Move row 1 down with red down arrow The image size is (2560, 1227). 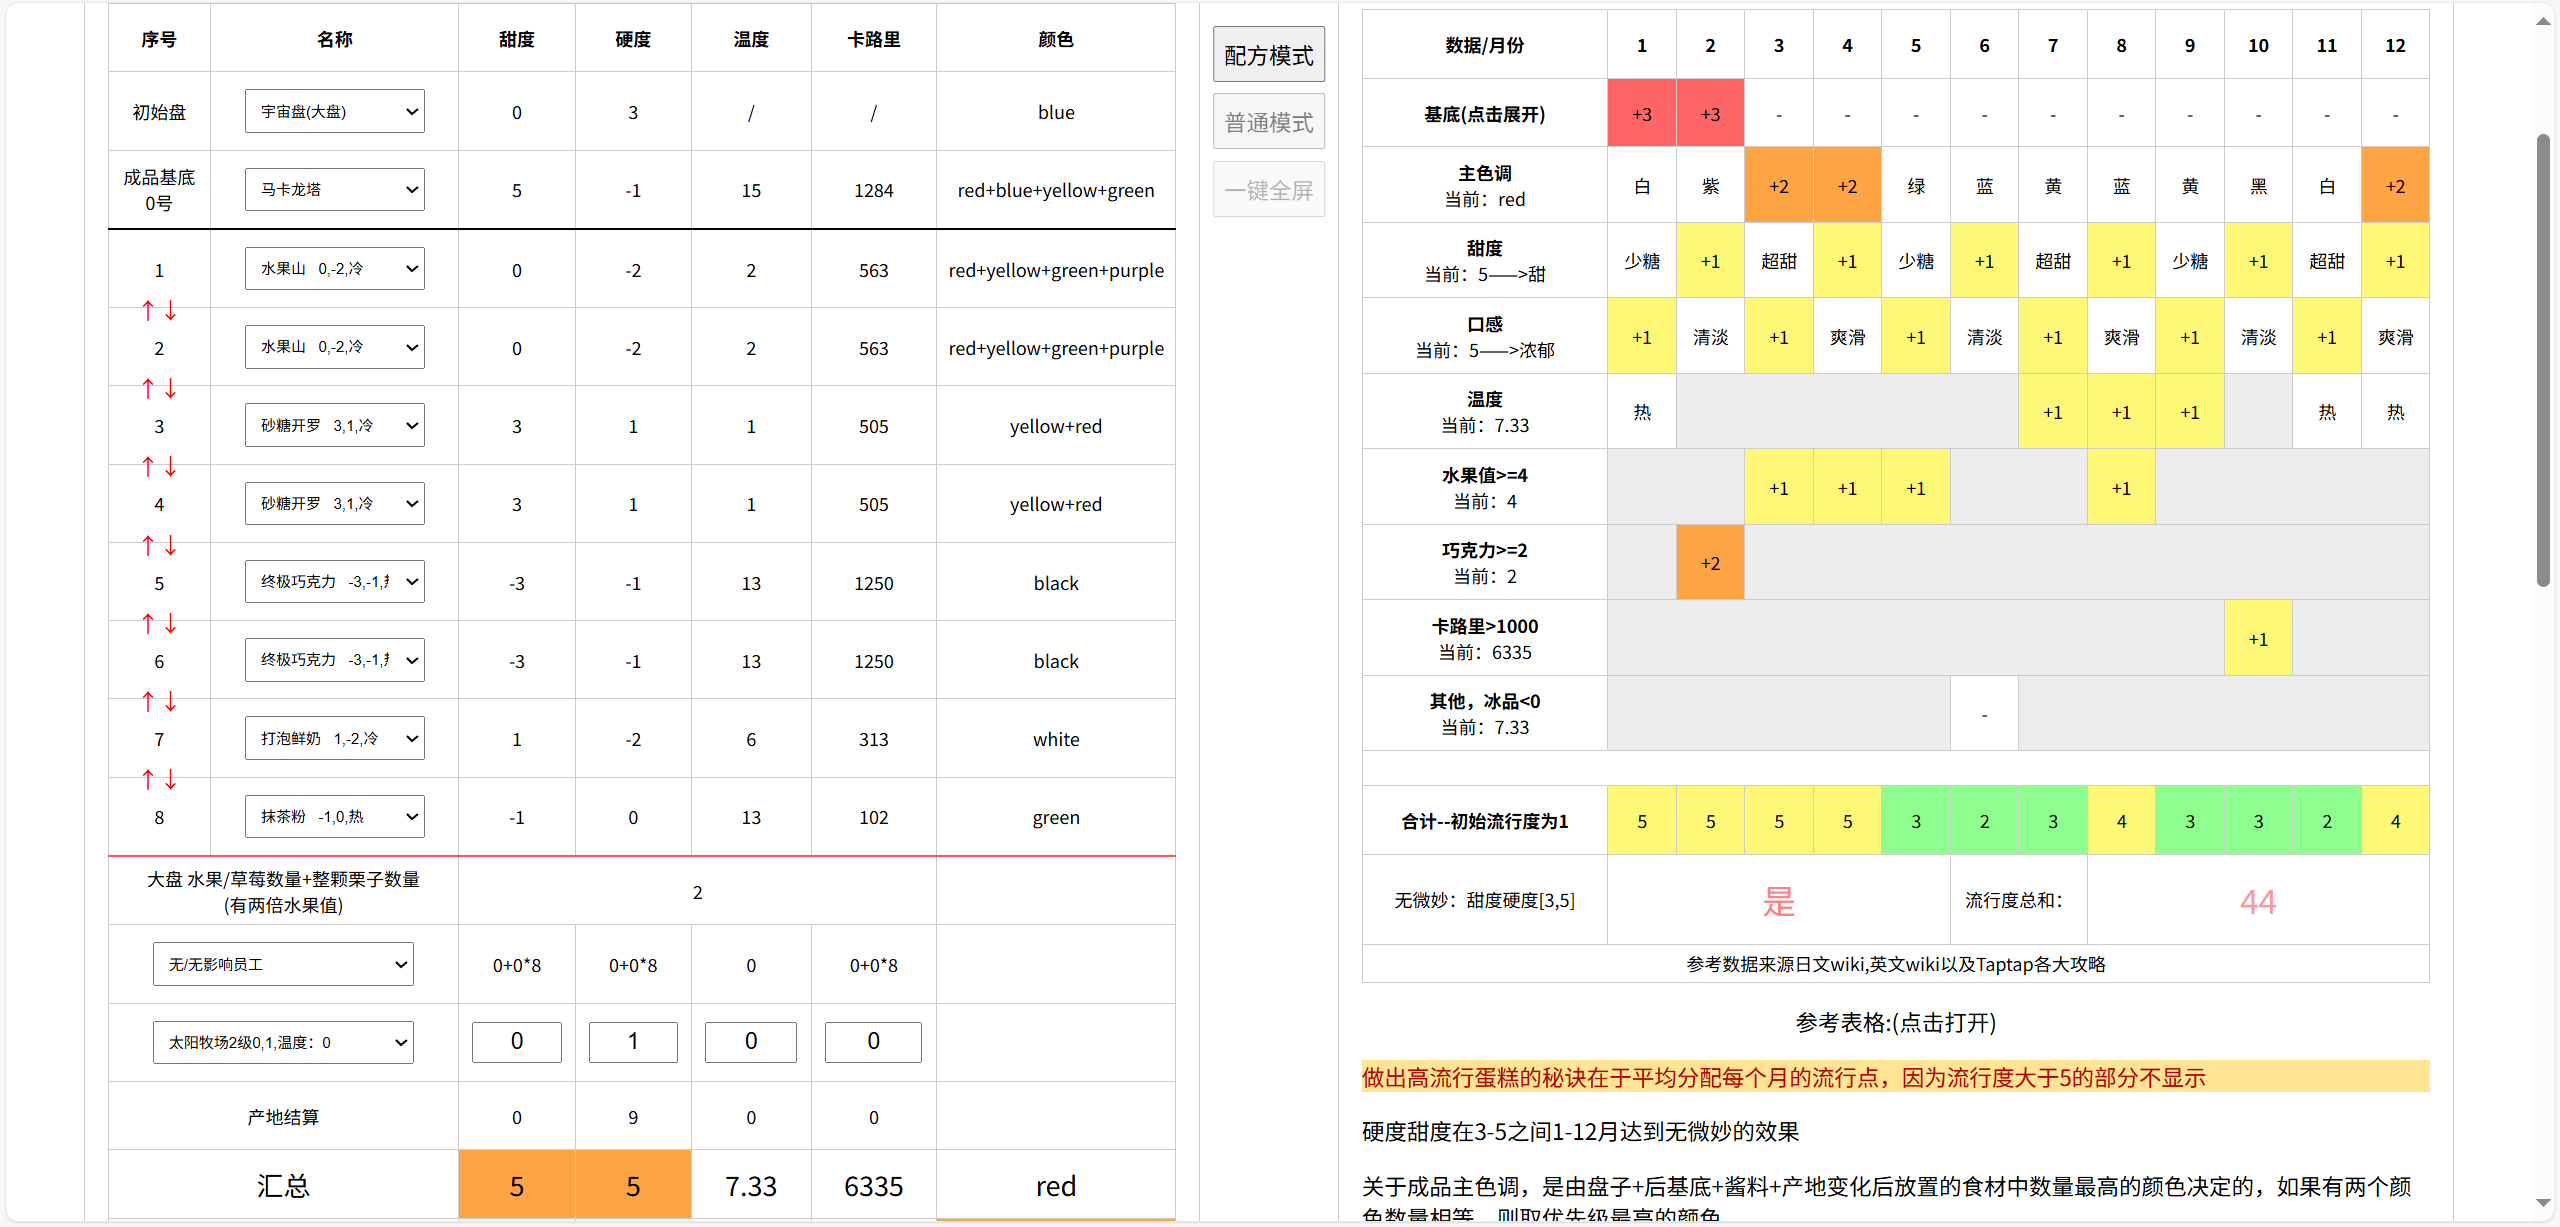click(x=171, y=311)
